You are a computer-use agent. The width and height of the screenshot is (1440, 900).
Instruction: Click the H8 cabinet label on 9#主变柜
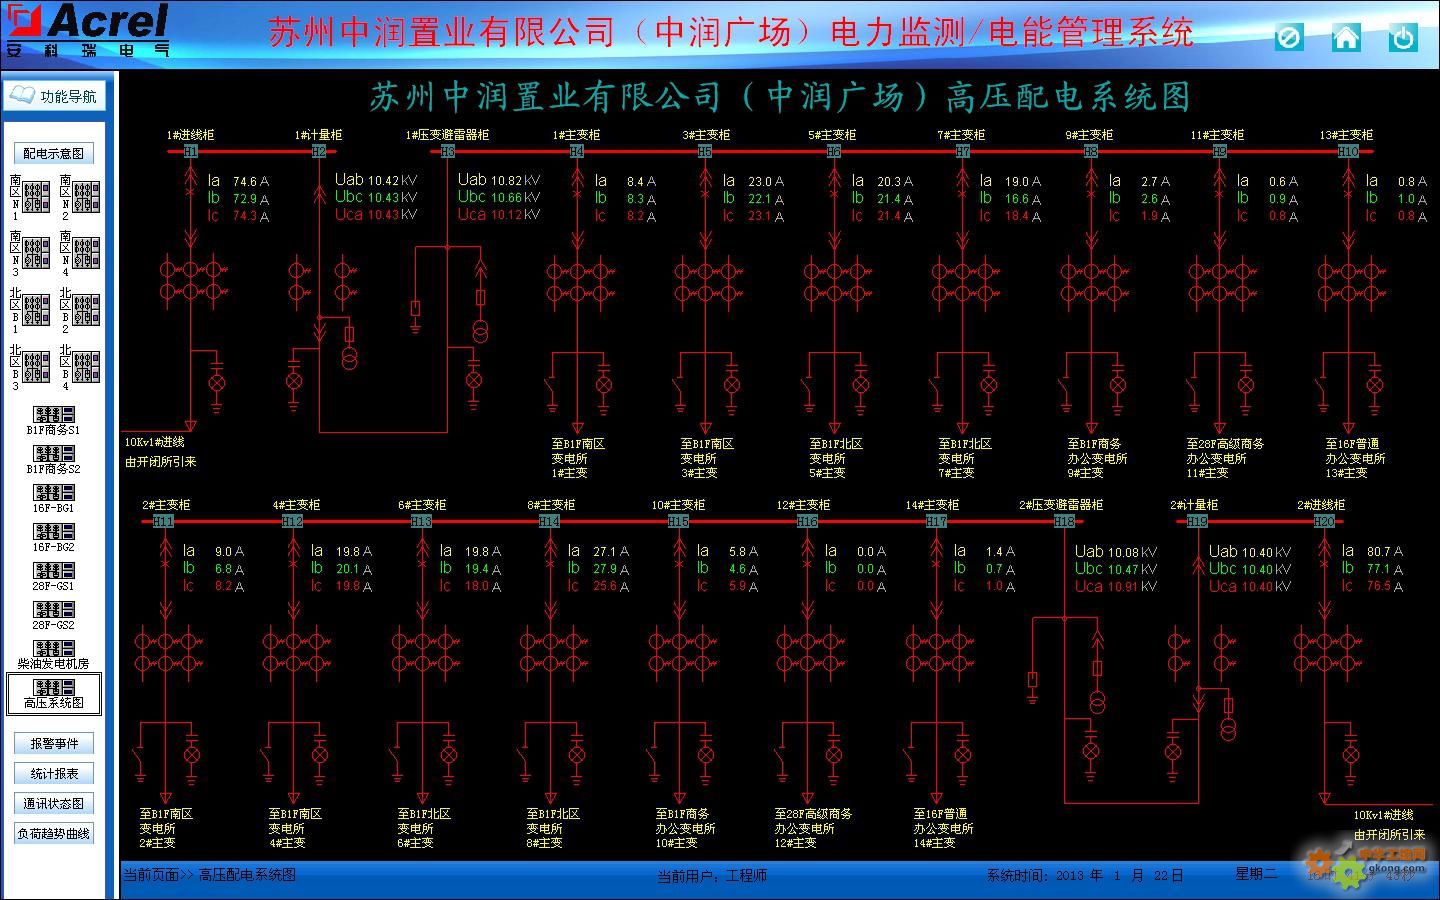click(x=1091, y=152)
